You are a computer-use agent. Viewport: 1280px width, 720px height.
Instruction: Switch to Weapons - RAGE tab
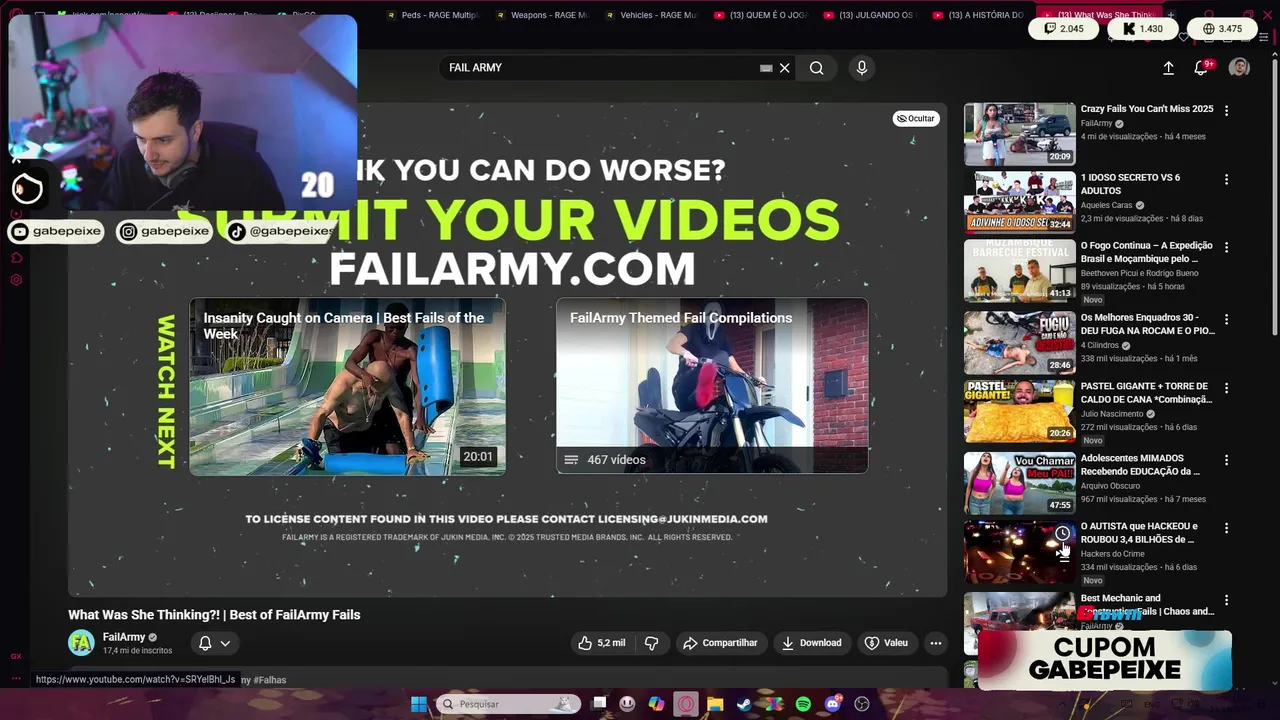(x=540, y=15)
